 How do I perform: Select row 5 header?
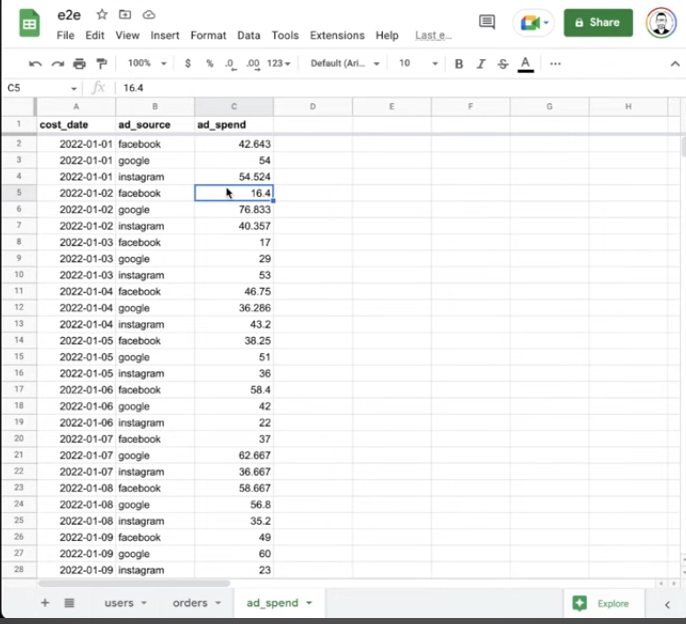[x=19, y=193]
